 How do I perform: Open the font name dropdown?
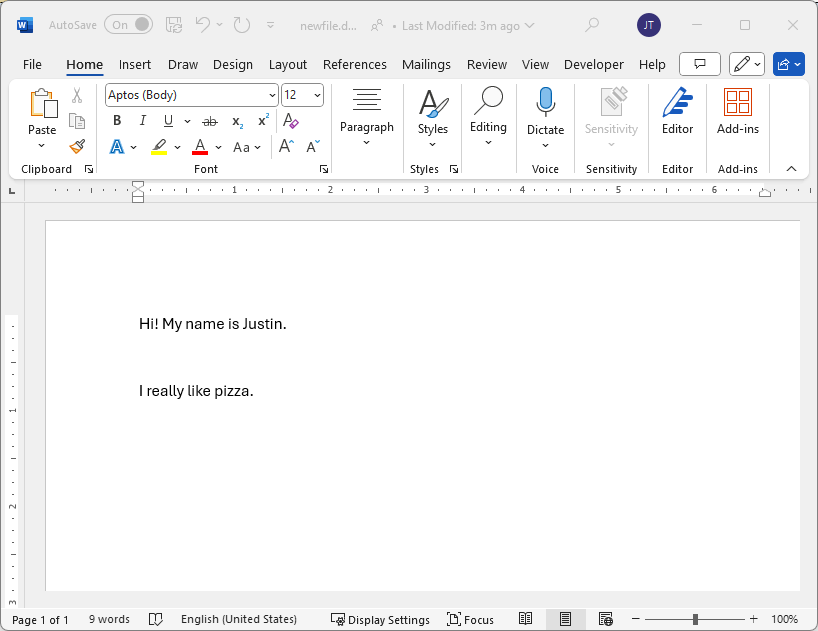272,95
